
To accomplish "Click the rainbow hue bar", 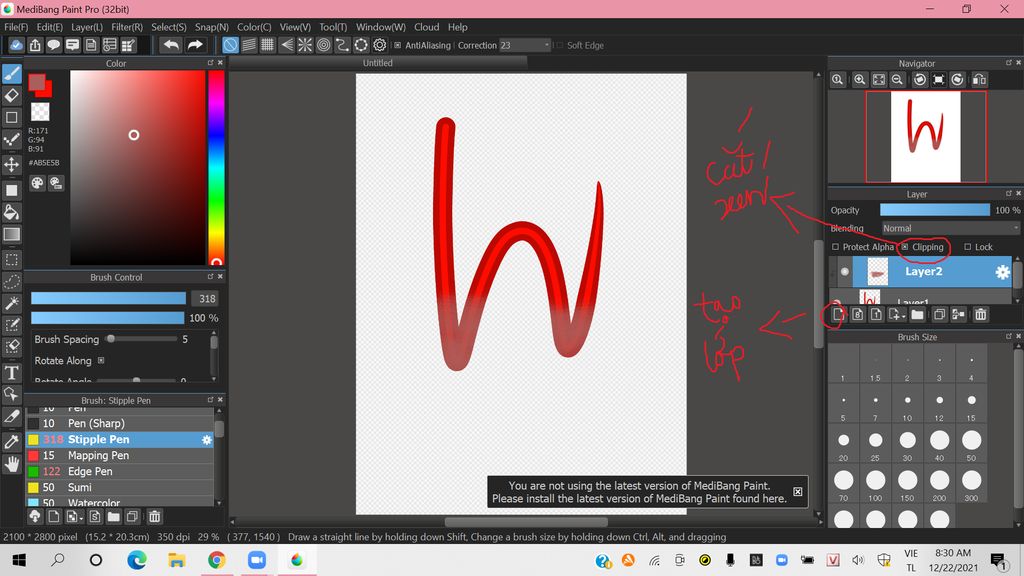I will pos(216,167).
